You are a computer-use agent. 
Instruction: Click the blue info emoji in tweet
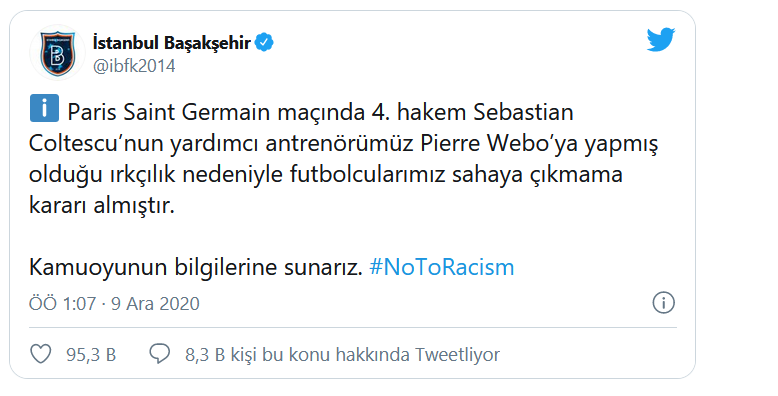(x=44, y=108)
